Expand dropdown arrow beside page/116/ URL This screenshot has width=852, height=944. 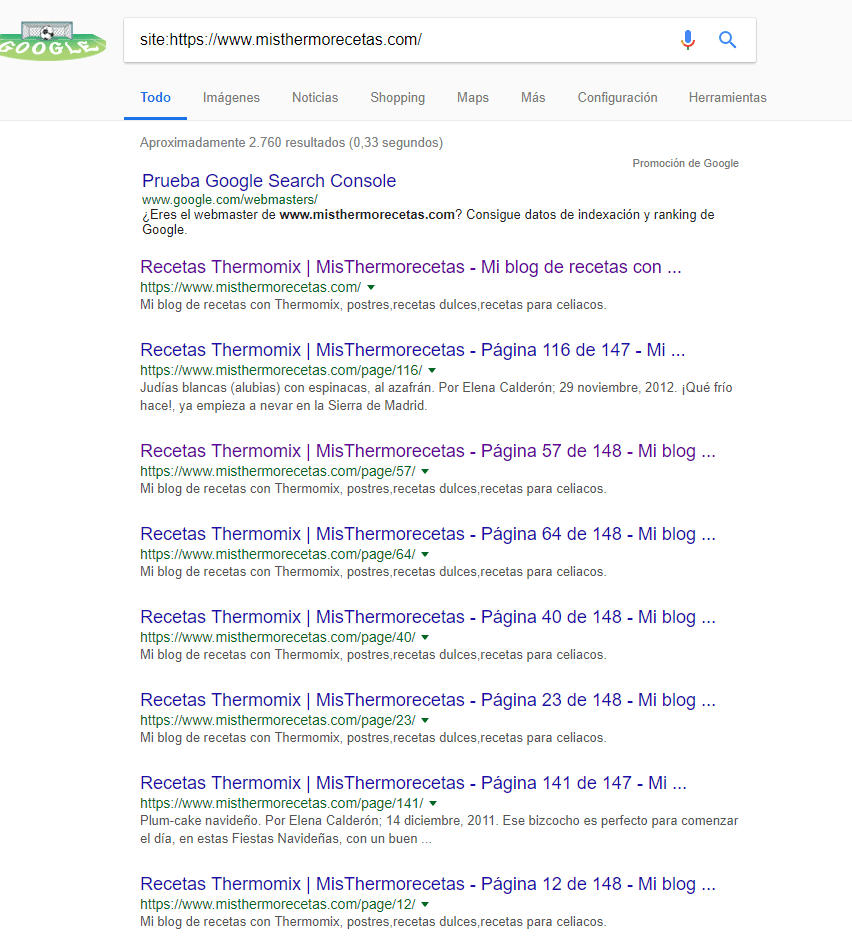[432, 370]
